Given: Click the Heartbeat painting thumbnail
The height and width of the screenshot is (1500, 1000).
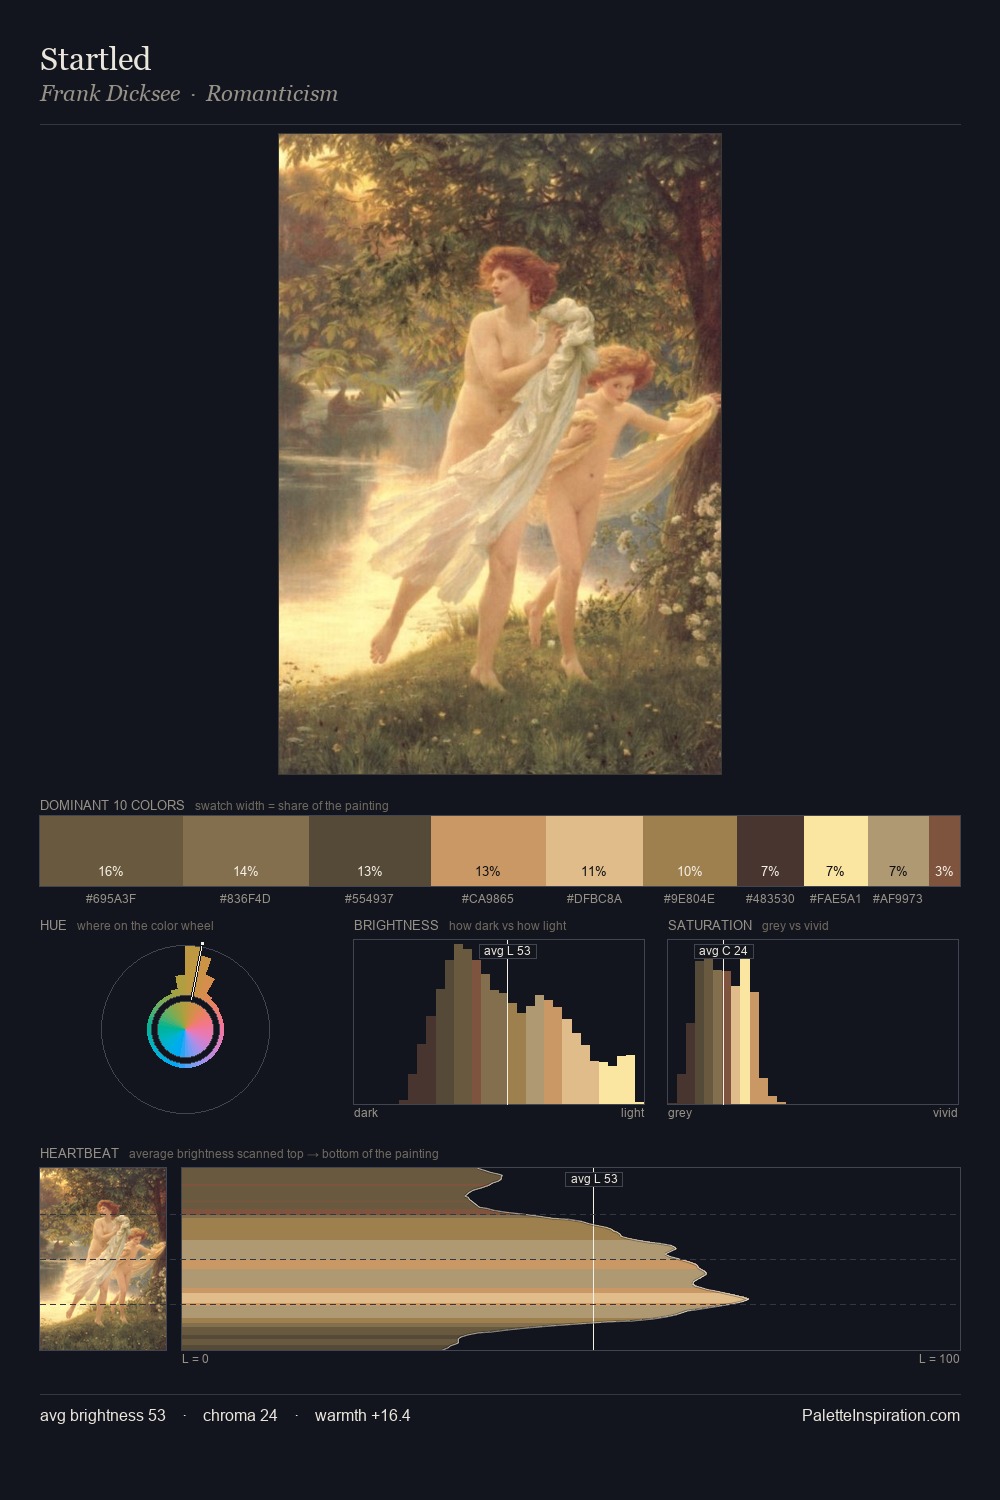Looking at the screenshot, I should [103, 1259].
